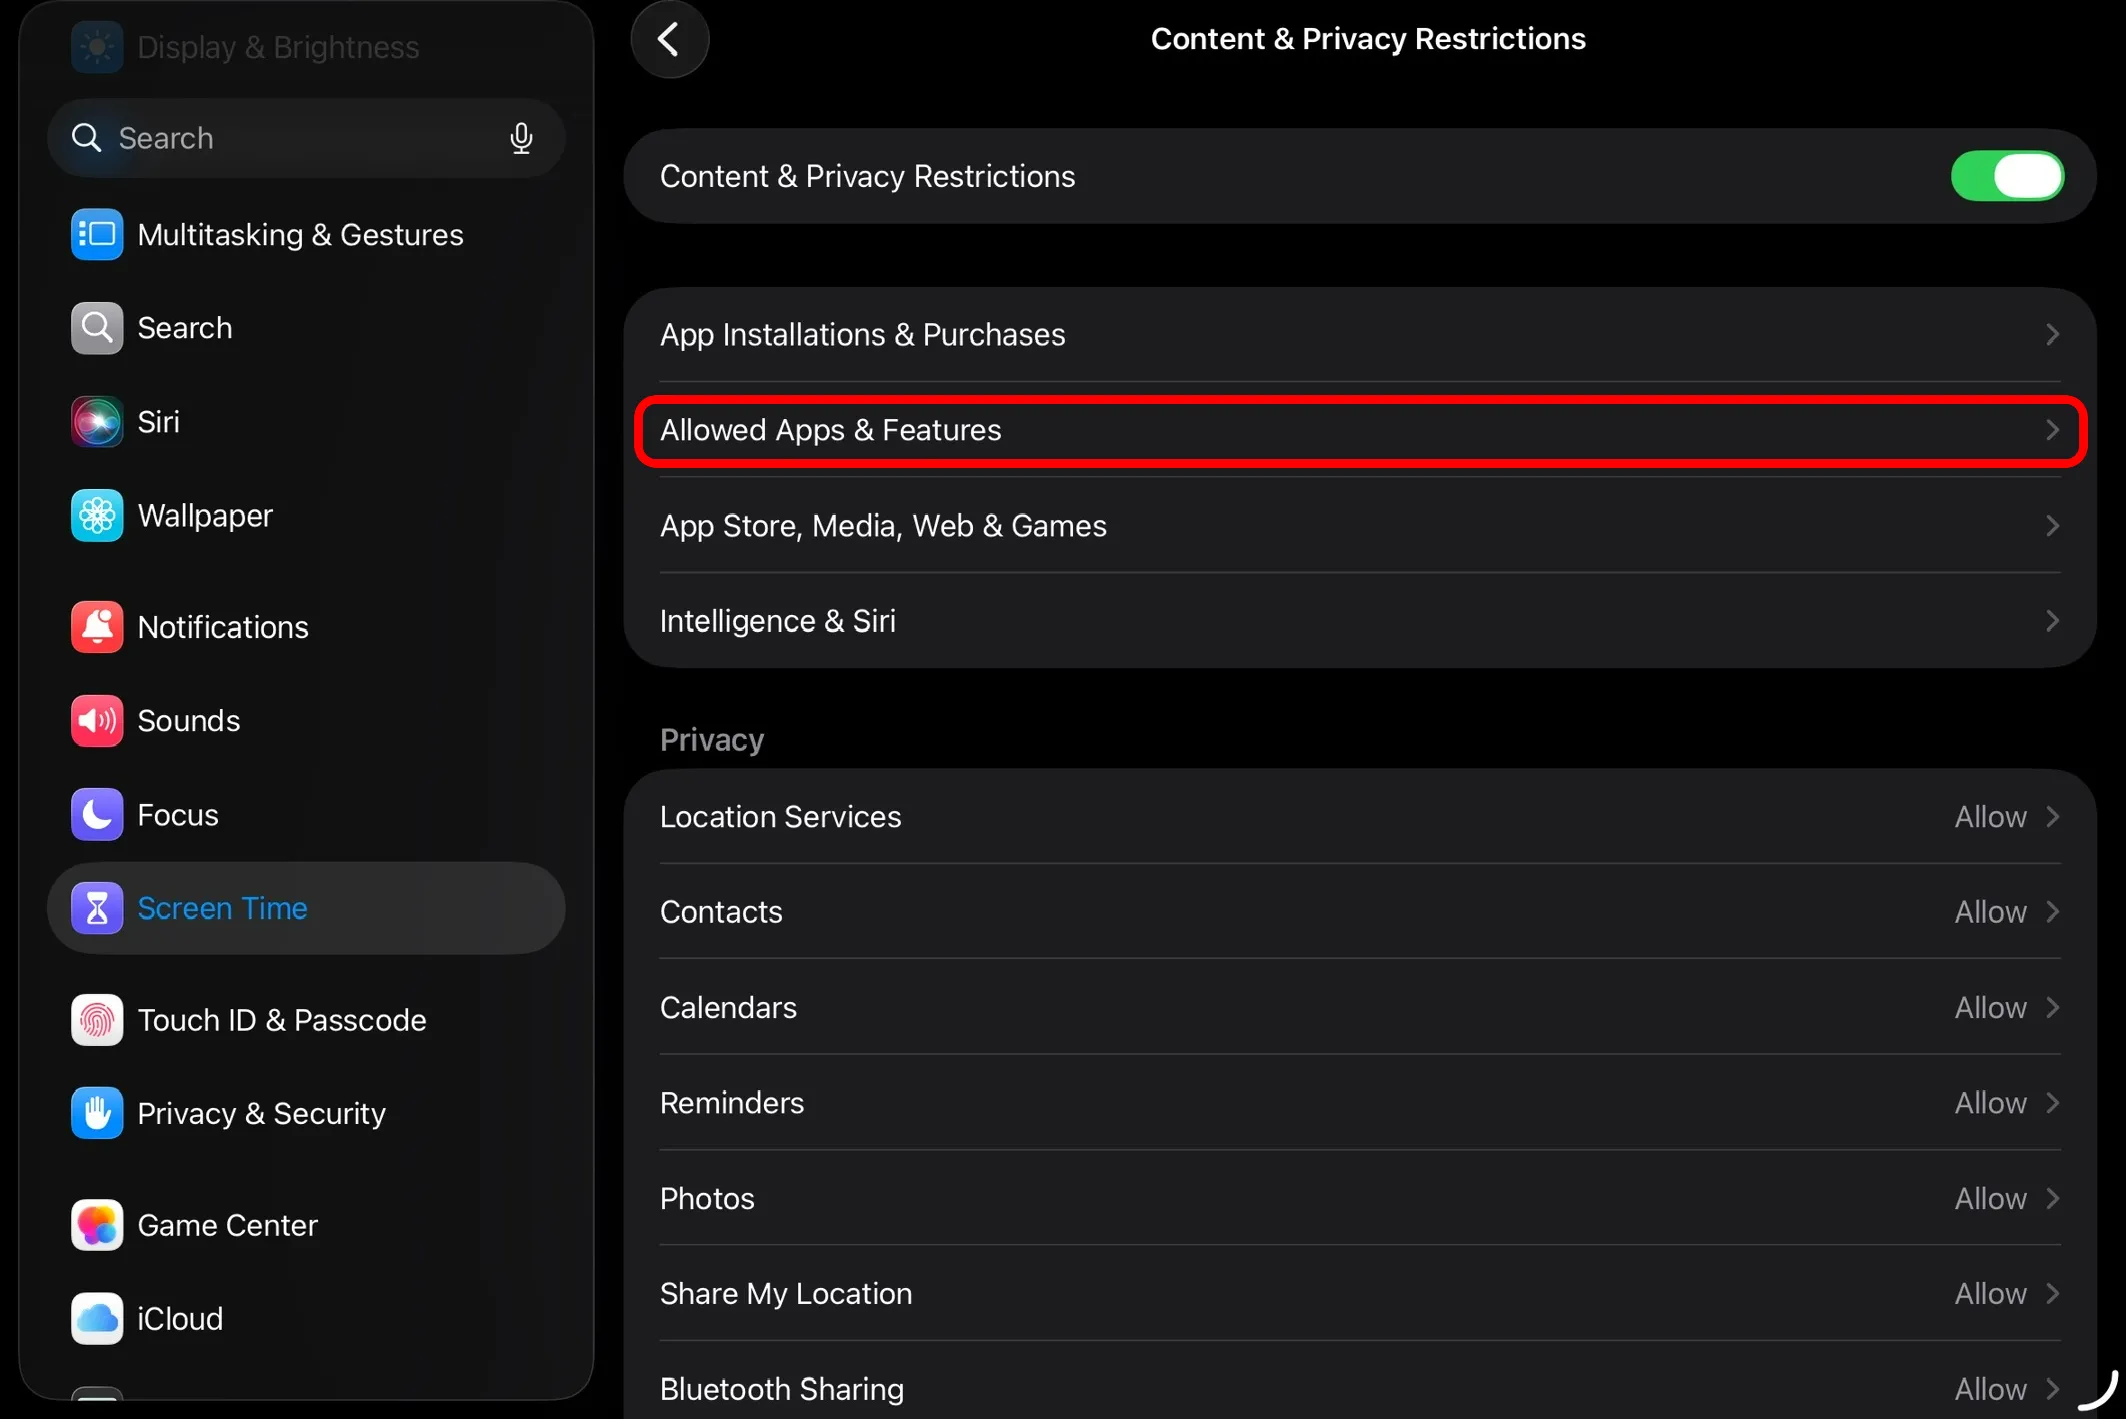Select Game Center label in sidebar
The image size is (2126, 1419).
point(228,1225)
